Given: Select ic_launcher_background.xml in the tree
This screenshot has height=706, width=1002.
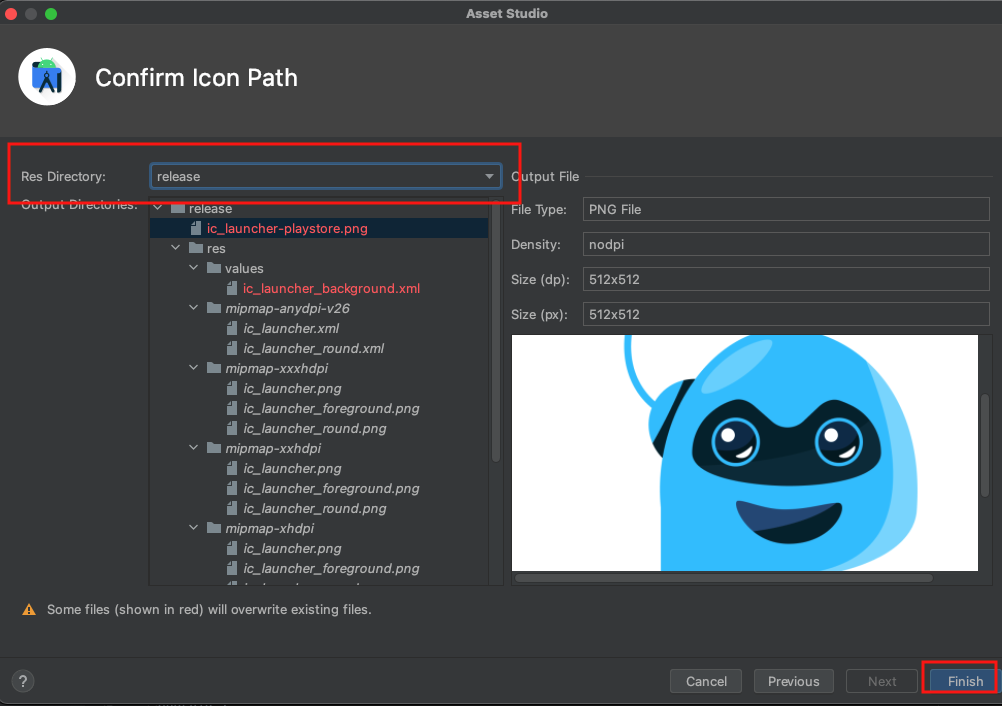Looking at the screenshot, I should click(x=331, y=289).
